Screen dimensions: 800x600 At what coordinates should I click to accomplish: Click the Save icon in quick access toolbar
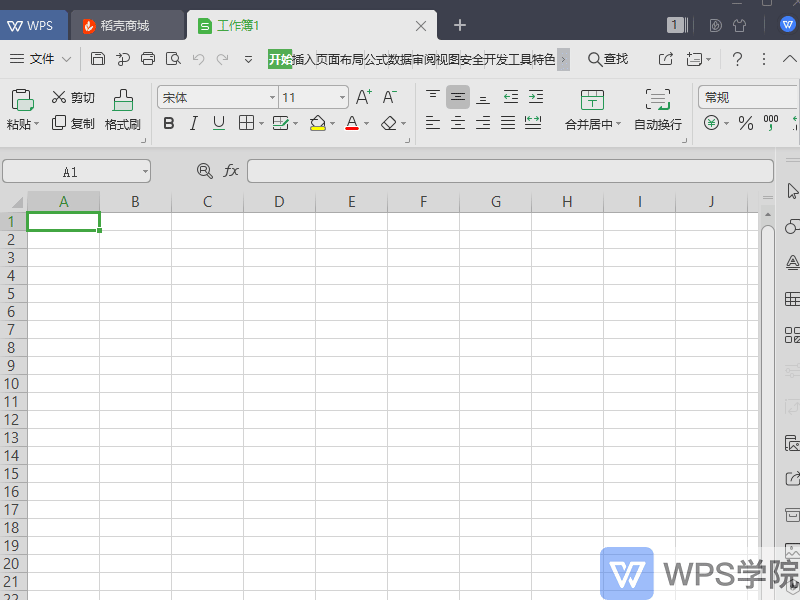[x=98, y=59]
